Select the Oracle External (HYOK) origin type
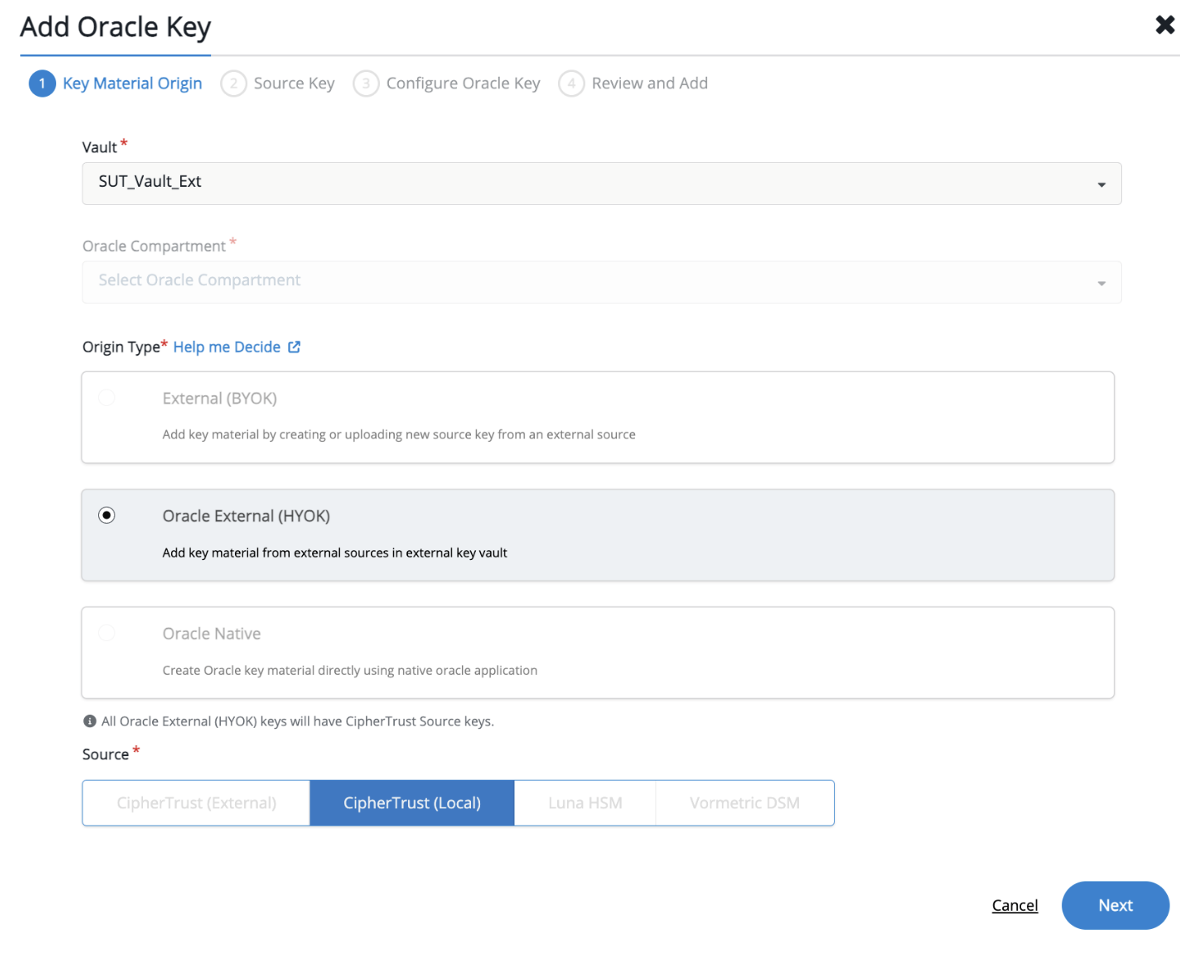 (106, 515)
